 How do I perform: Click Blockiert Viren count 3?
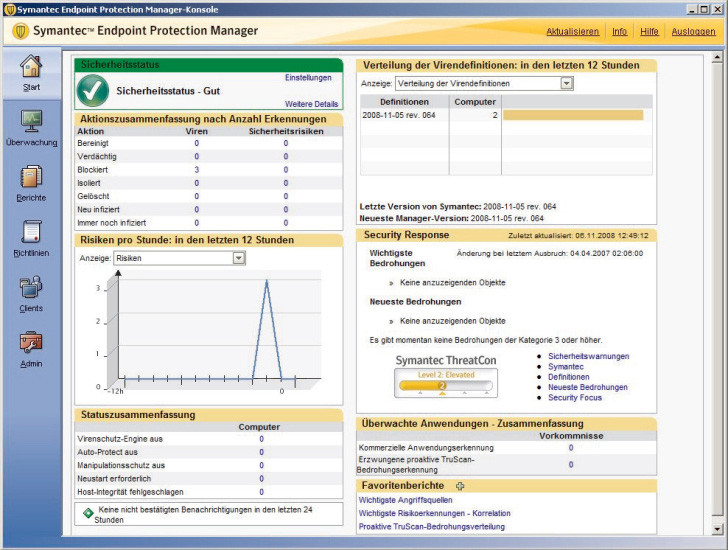point(196,170)
